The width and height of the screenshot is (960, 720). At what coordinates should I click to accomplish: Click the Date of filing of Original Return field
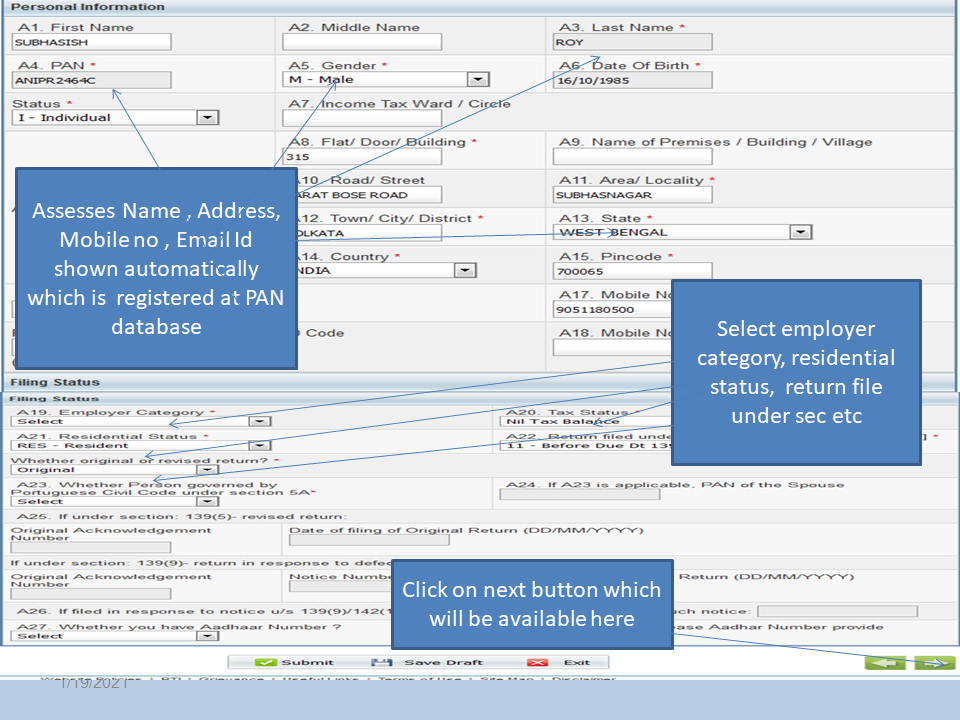click(x=369, y=540)
